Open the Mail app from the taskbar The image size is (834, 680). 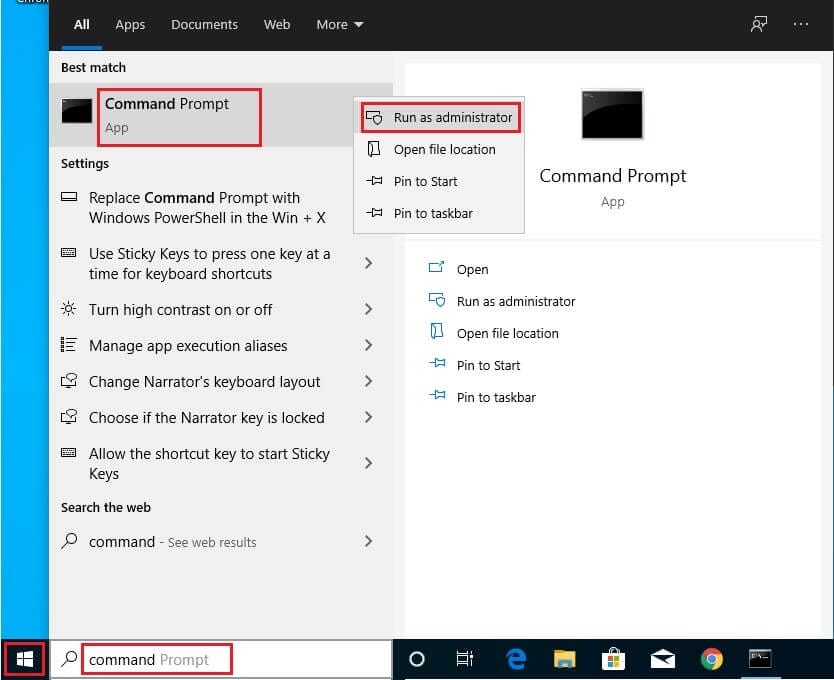pos(662,659)
